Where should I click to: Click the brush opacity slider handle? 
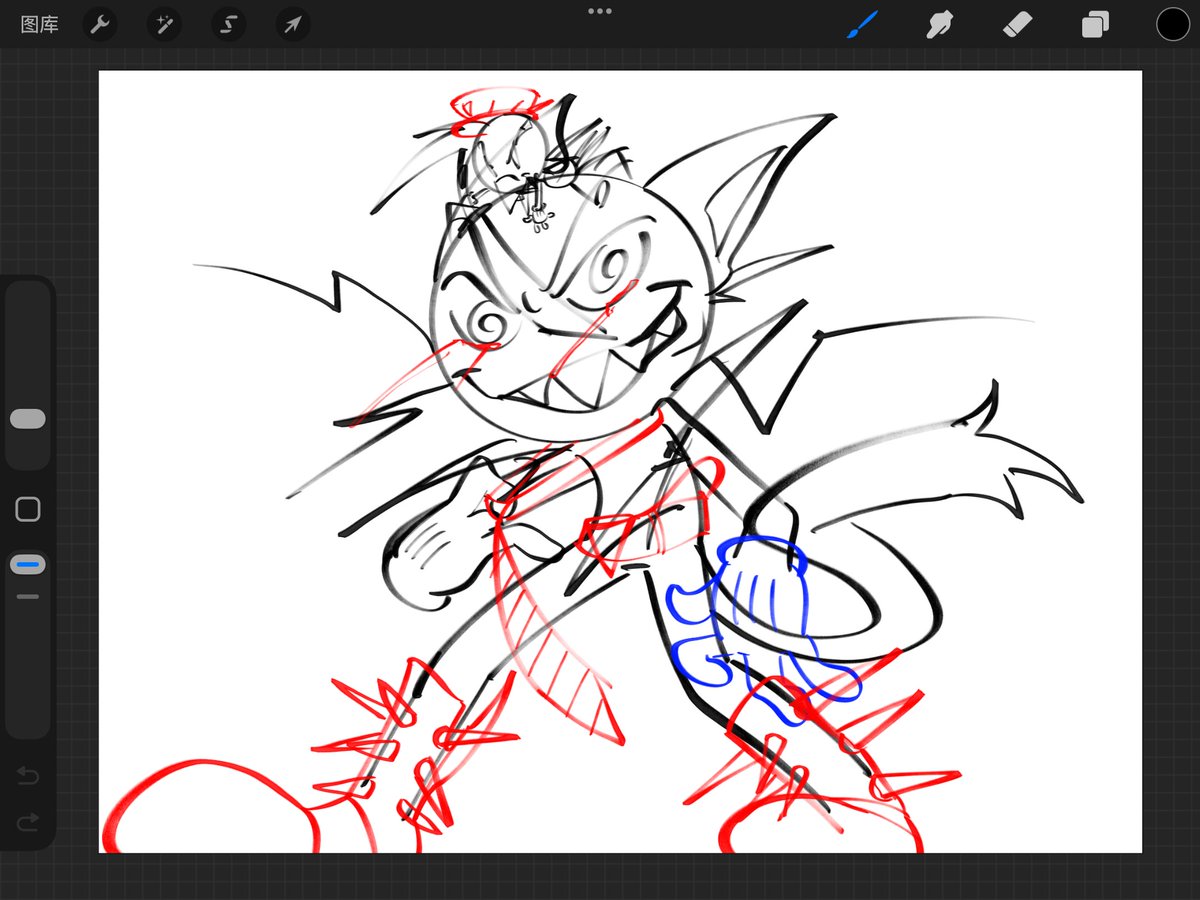(28, 565)
